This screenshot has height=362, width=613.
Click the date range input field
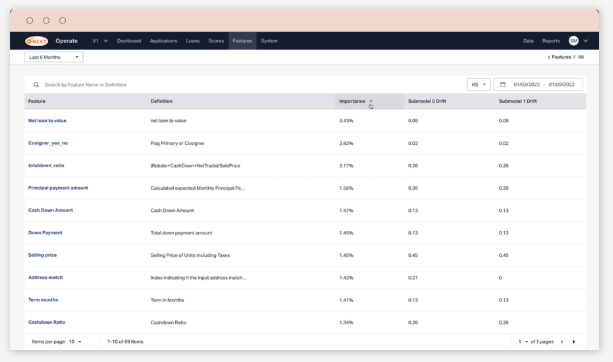538,84
